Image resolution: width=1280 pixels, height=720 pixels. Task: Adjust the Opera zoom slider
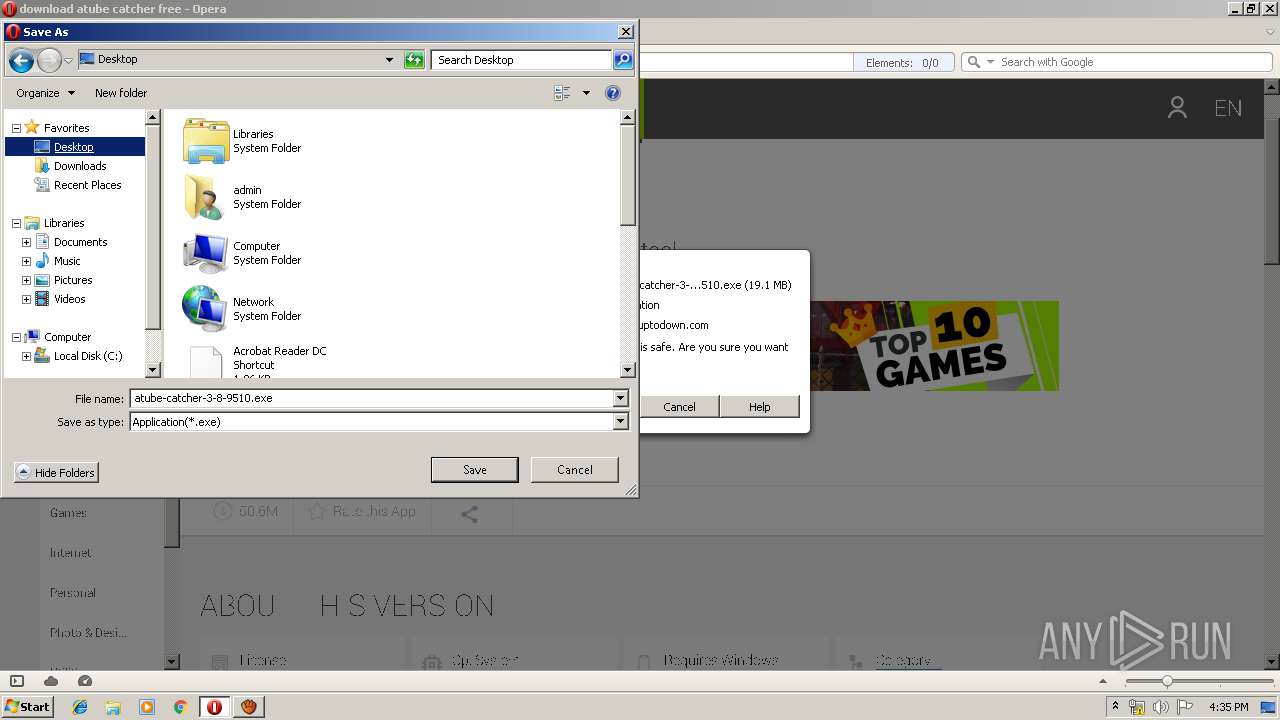point(1166,681)
